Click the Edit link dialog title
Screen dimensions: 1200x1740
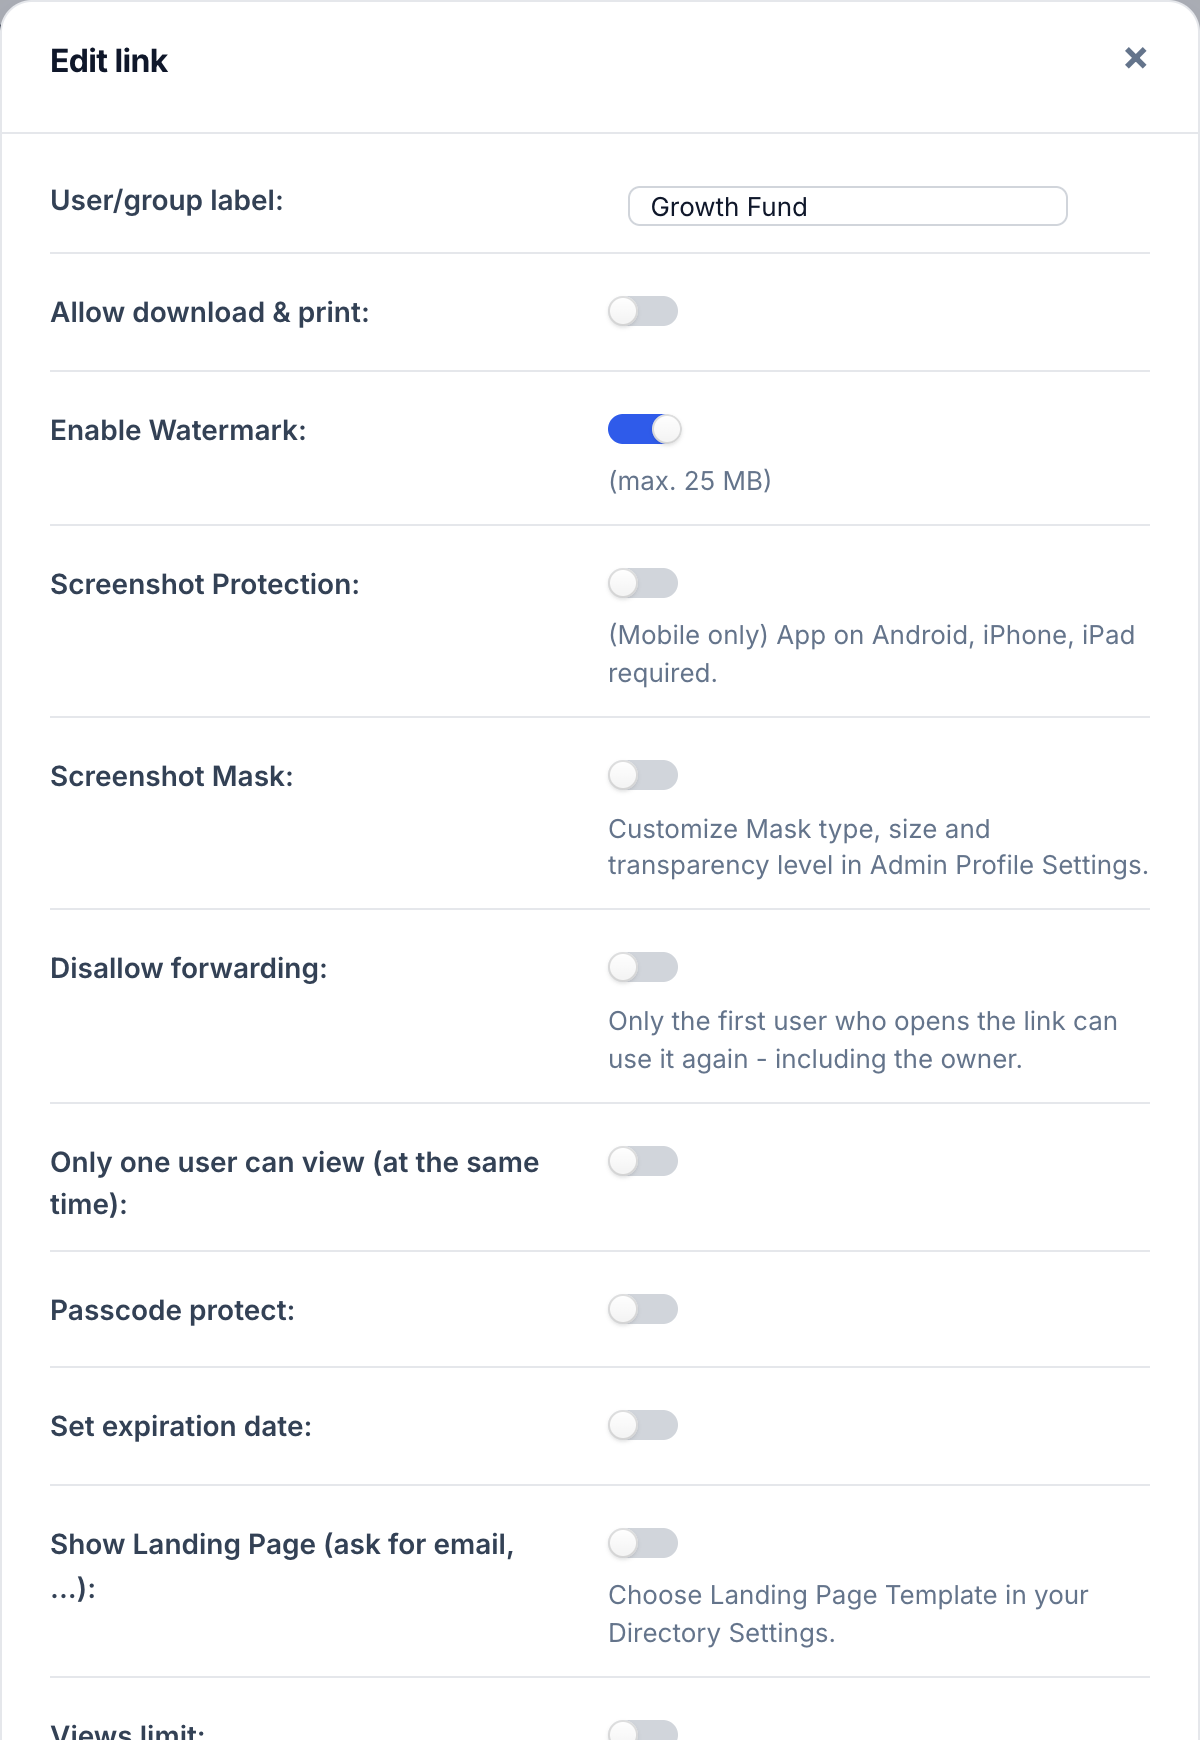pos(109,61)
